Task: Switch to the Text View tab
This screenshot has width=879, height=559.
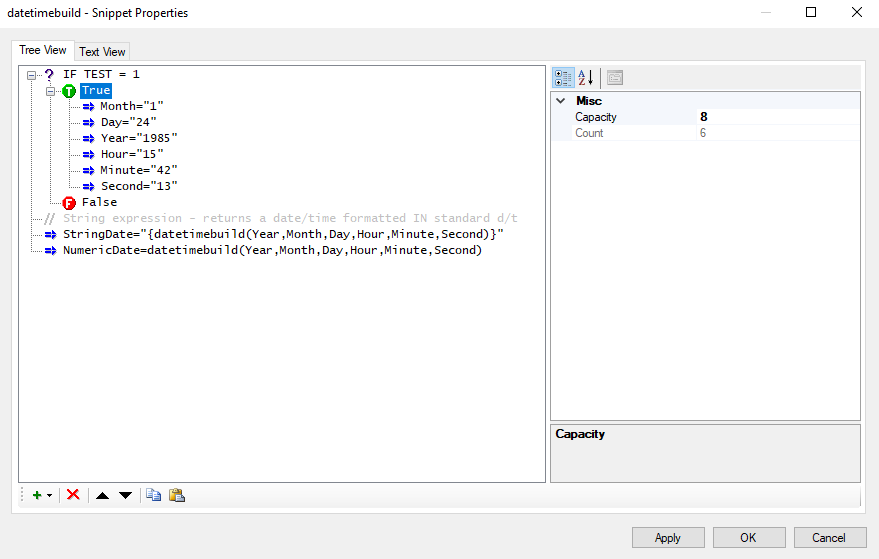Action: pyautogui.click(x=102, y=52)
